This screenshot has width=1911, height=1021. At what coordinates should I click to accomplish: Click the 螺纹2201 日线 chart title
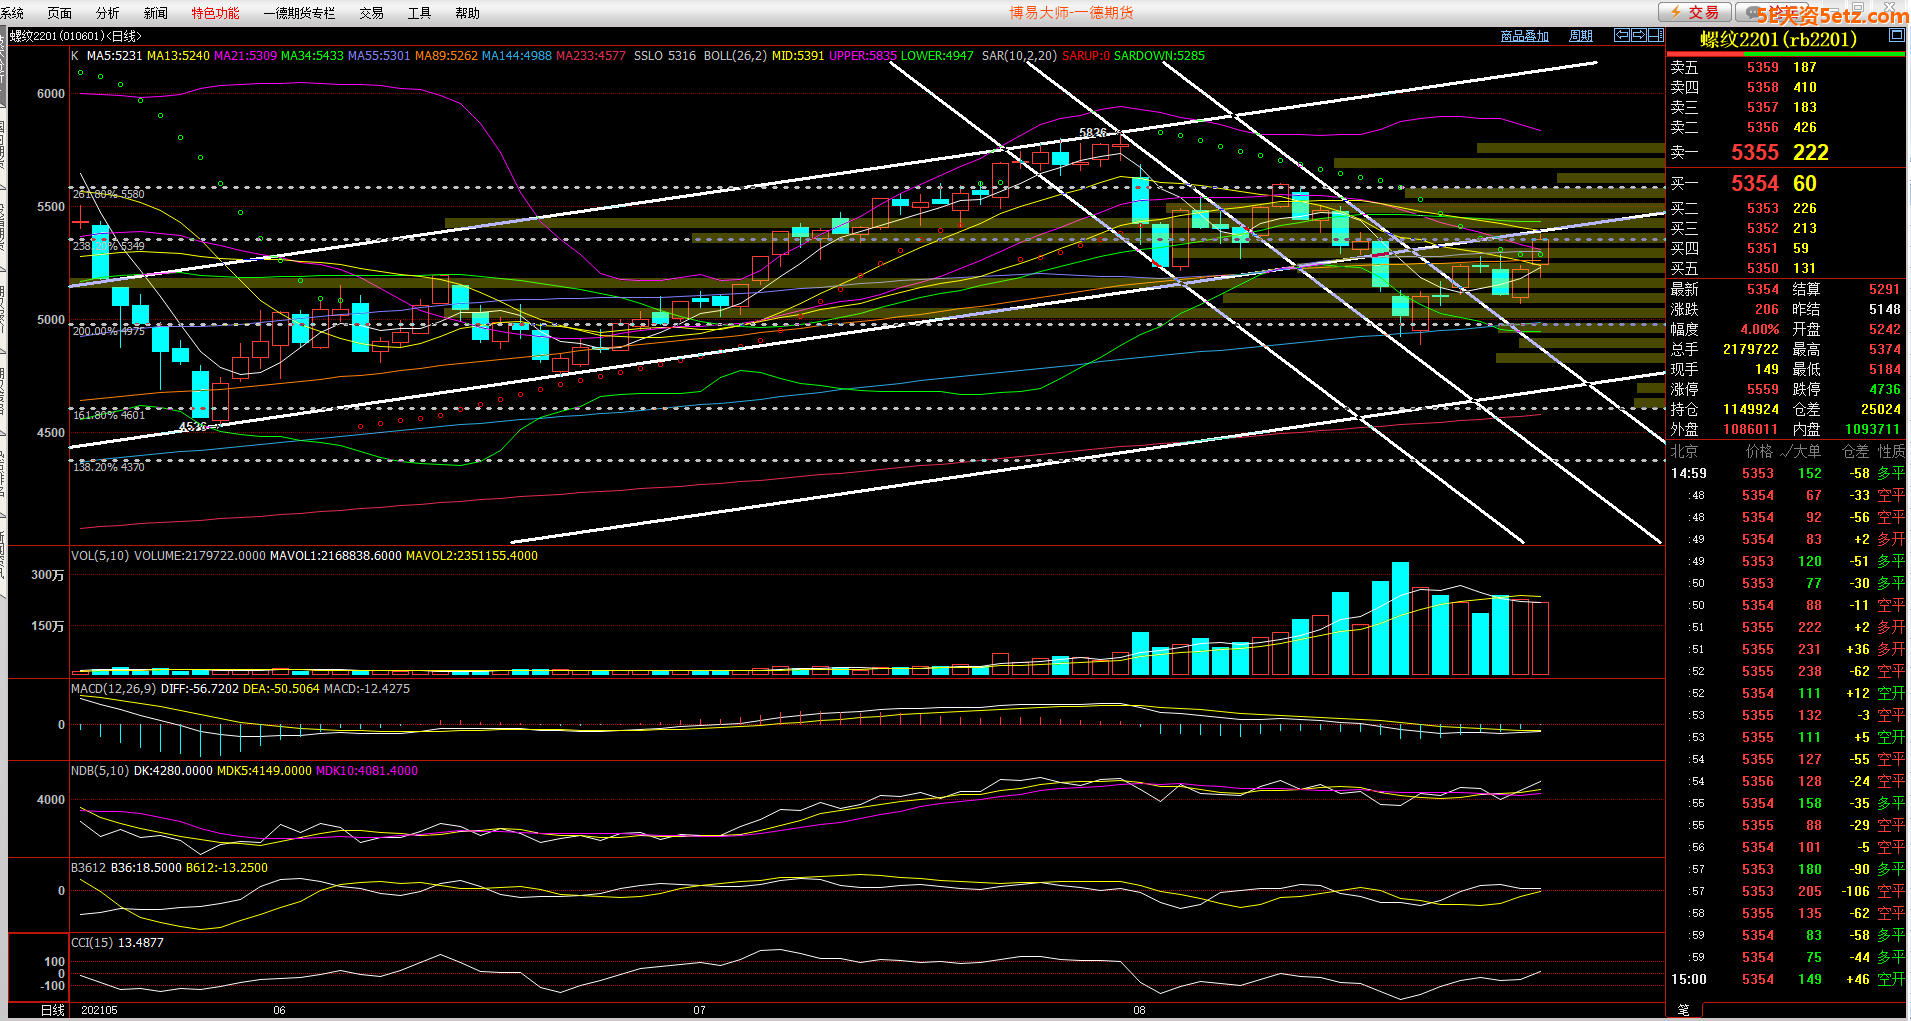76,36
